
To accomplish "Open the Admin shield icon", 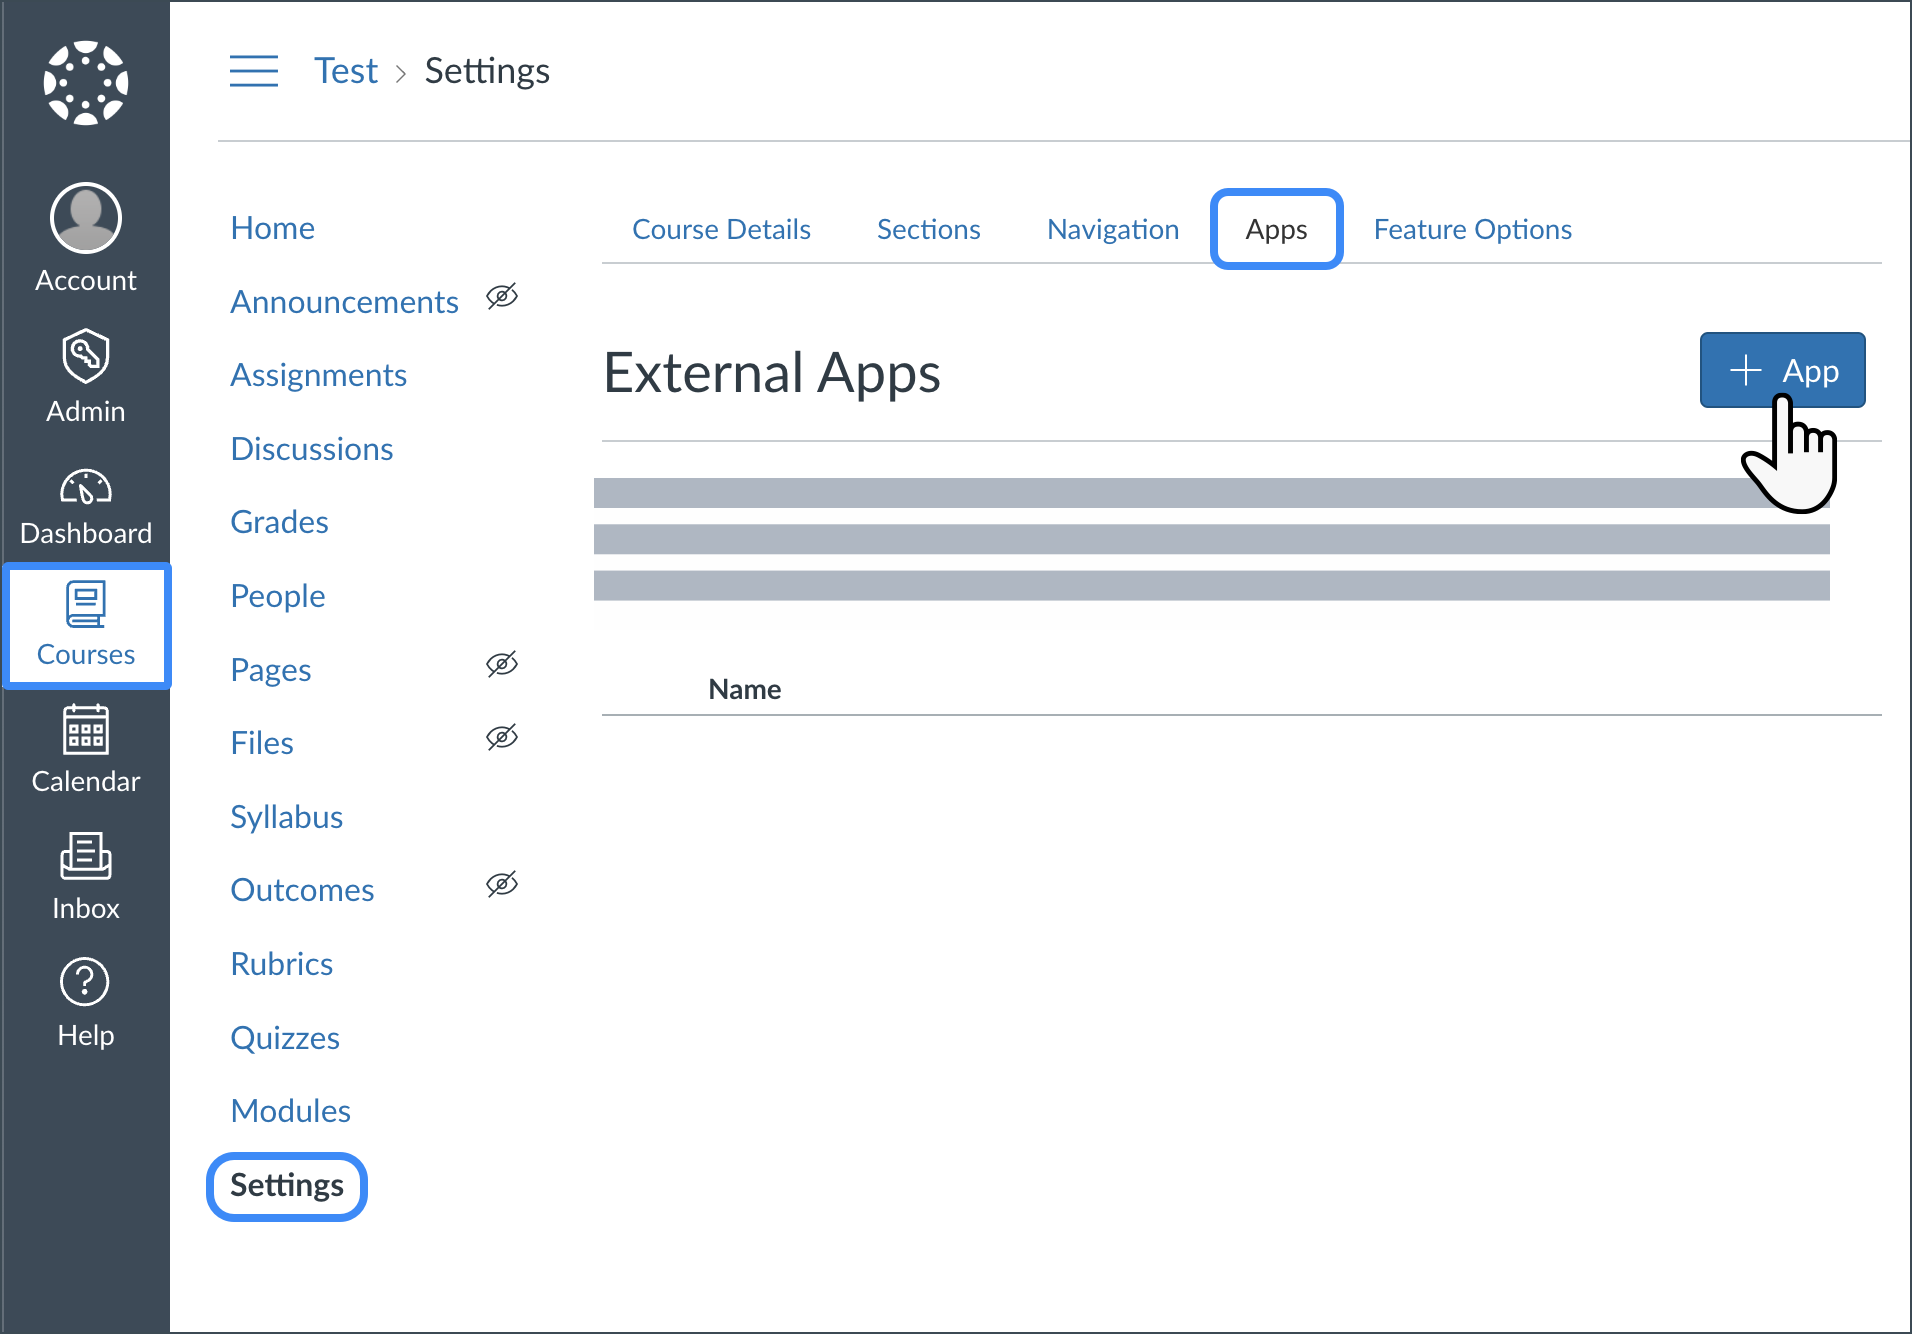I will coord(86,356).
